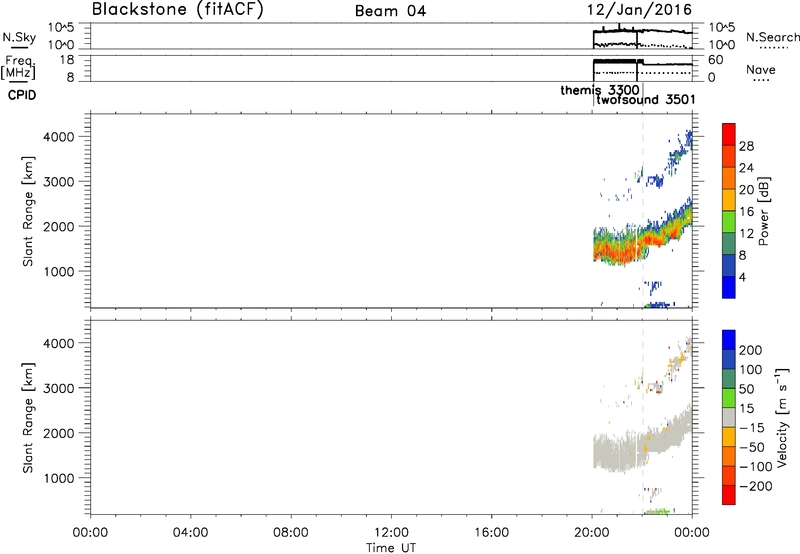Click the '16:00' time axis tick label
This screenshot has width=800, height=554.
(x=491, y=533)
